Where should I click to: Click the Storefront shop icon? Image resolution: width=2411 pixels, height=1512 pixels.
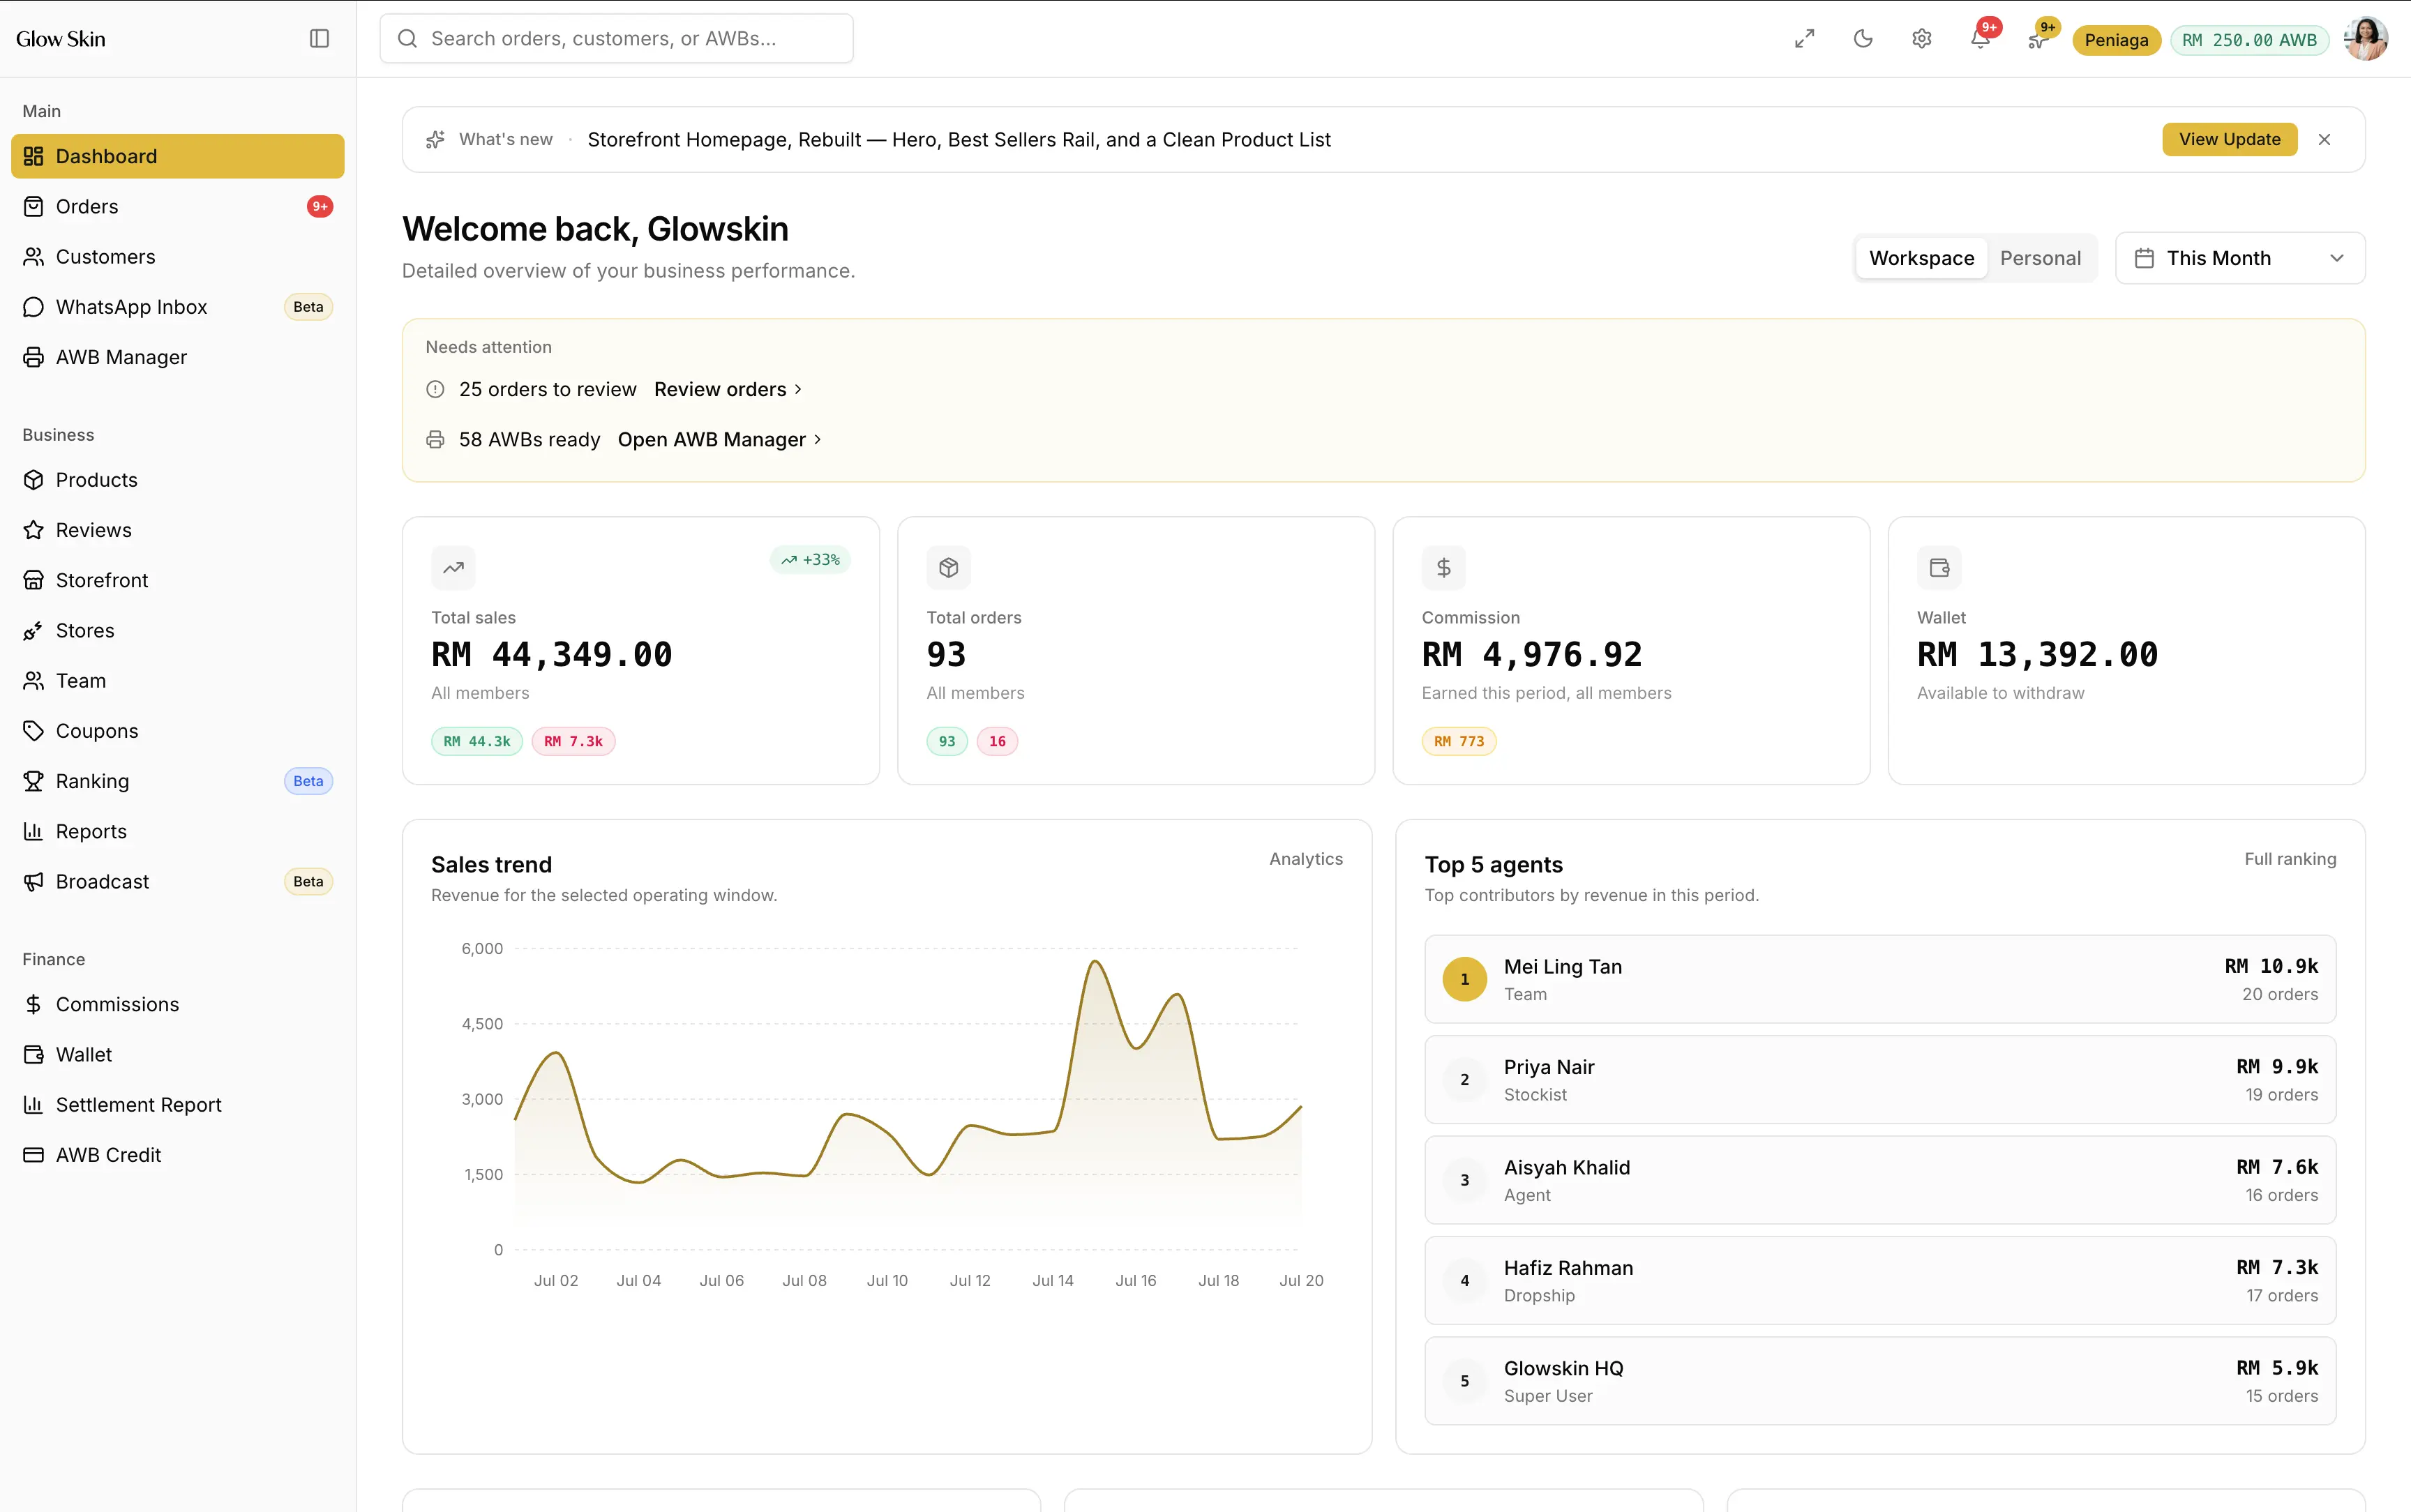[34, 580]
